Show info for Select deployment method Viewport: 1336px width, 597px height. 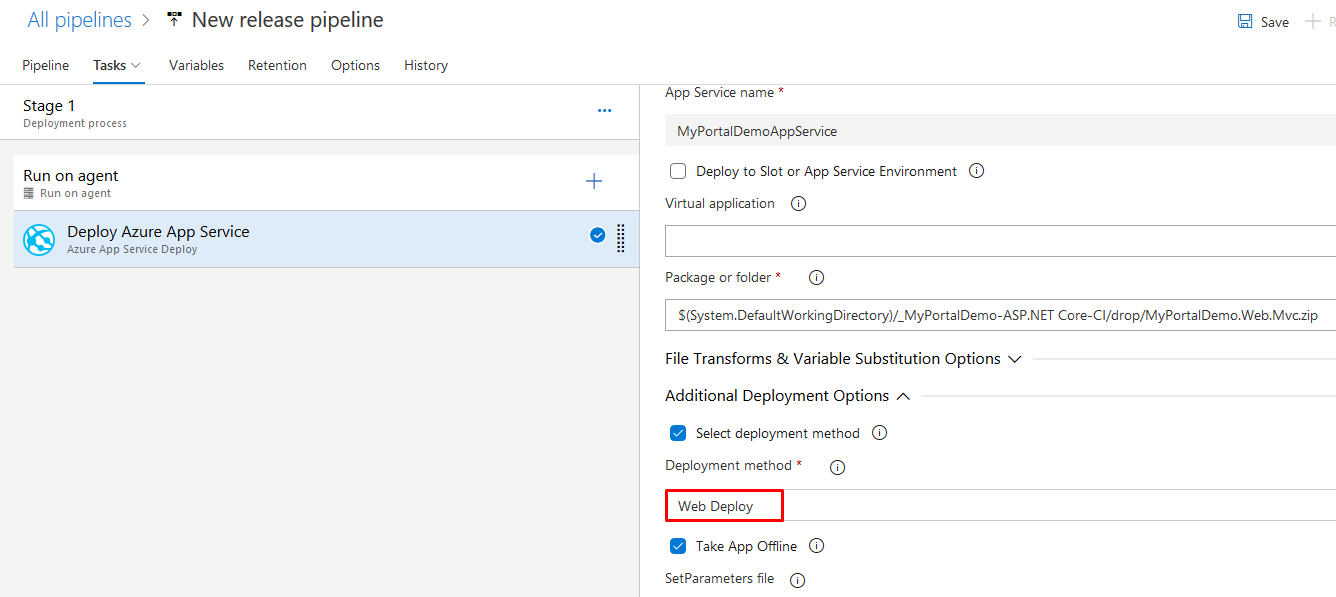[x=880, y=433]
